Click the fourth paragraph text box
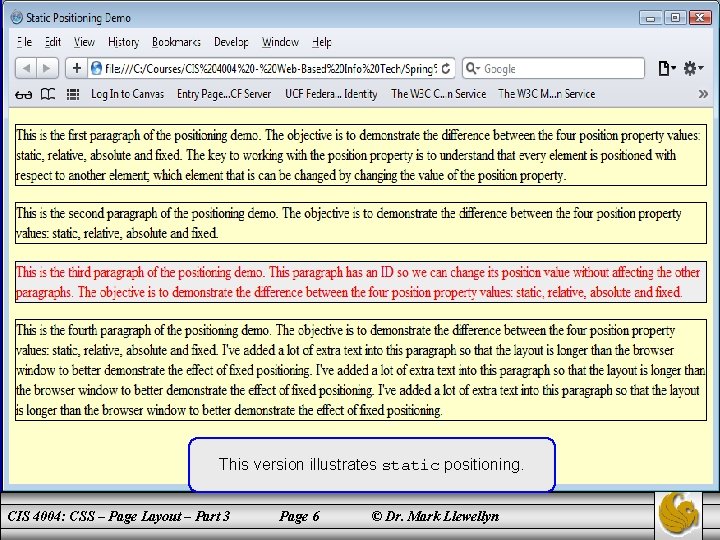The width and height of the screenshot is (720, 540). 361,370
